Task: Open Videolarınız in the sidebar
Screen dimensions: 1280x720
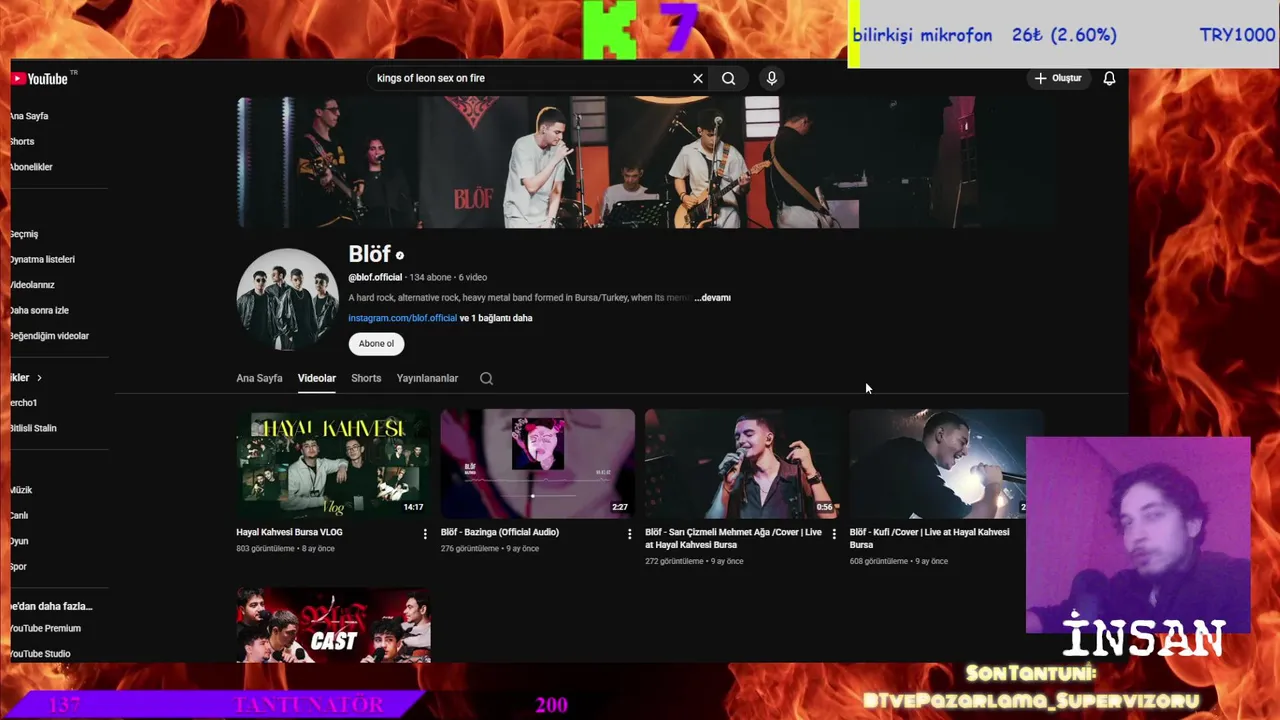Action: click(x=32, y=285)
